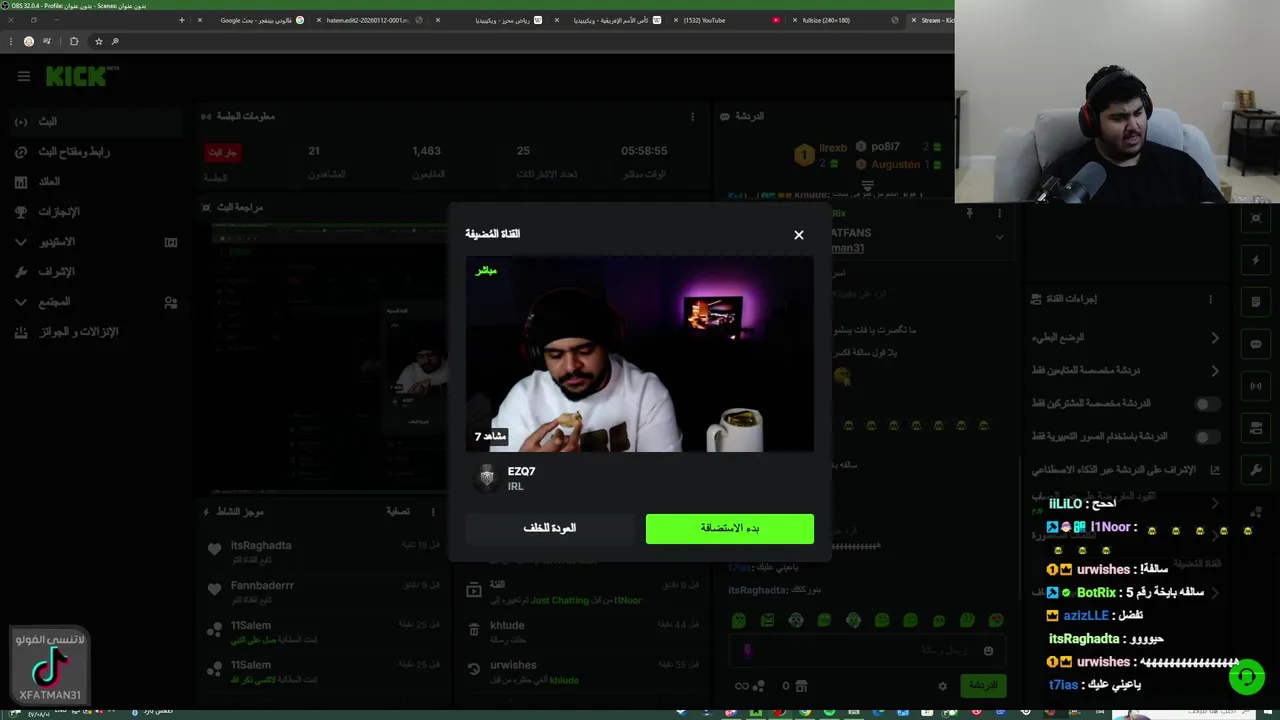Viewport: 1280px width, 720px height.
Task: Open browser extensions puzzle icon
Action: click(x=74, y=41)
